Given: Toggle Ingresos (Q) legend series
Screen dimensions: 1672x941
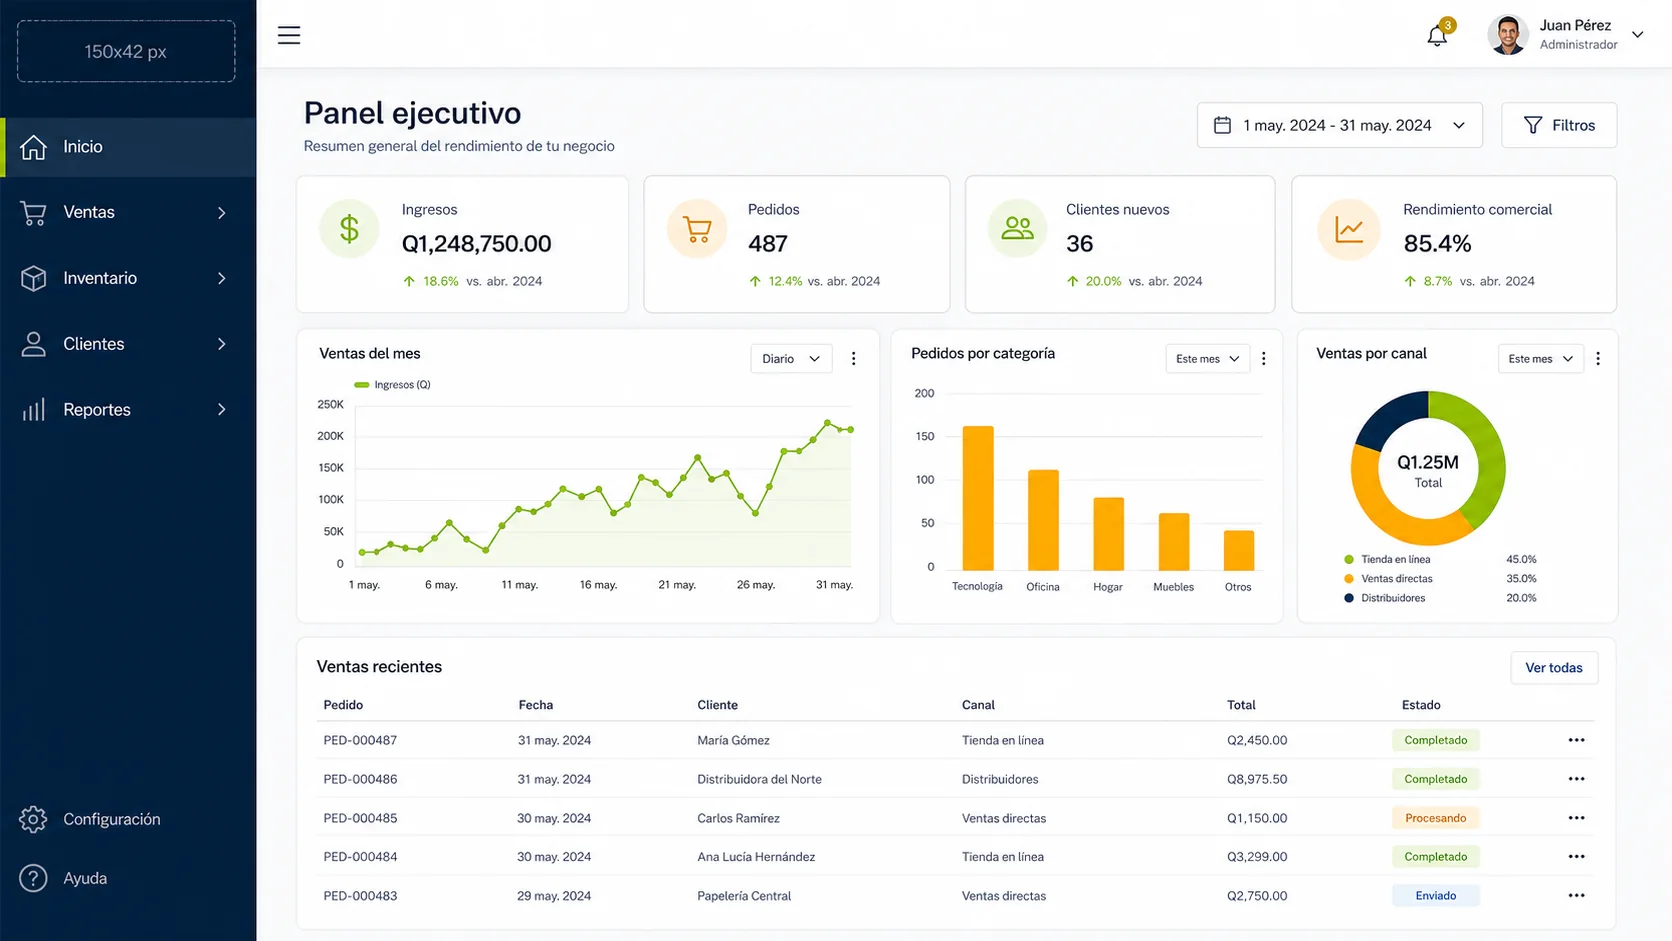Looking at the screenshot, I should point(393,385).
